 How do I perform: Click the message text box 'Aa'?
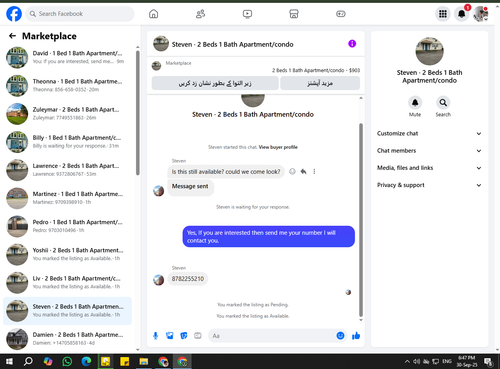tap(272, 336)
